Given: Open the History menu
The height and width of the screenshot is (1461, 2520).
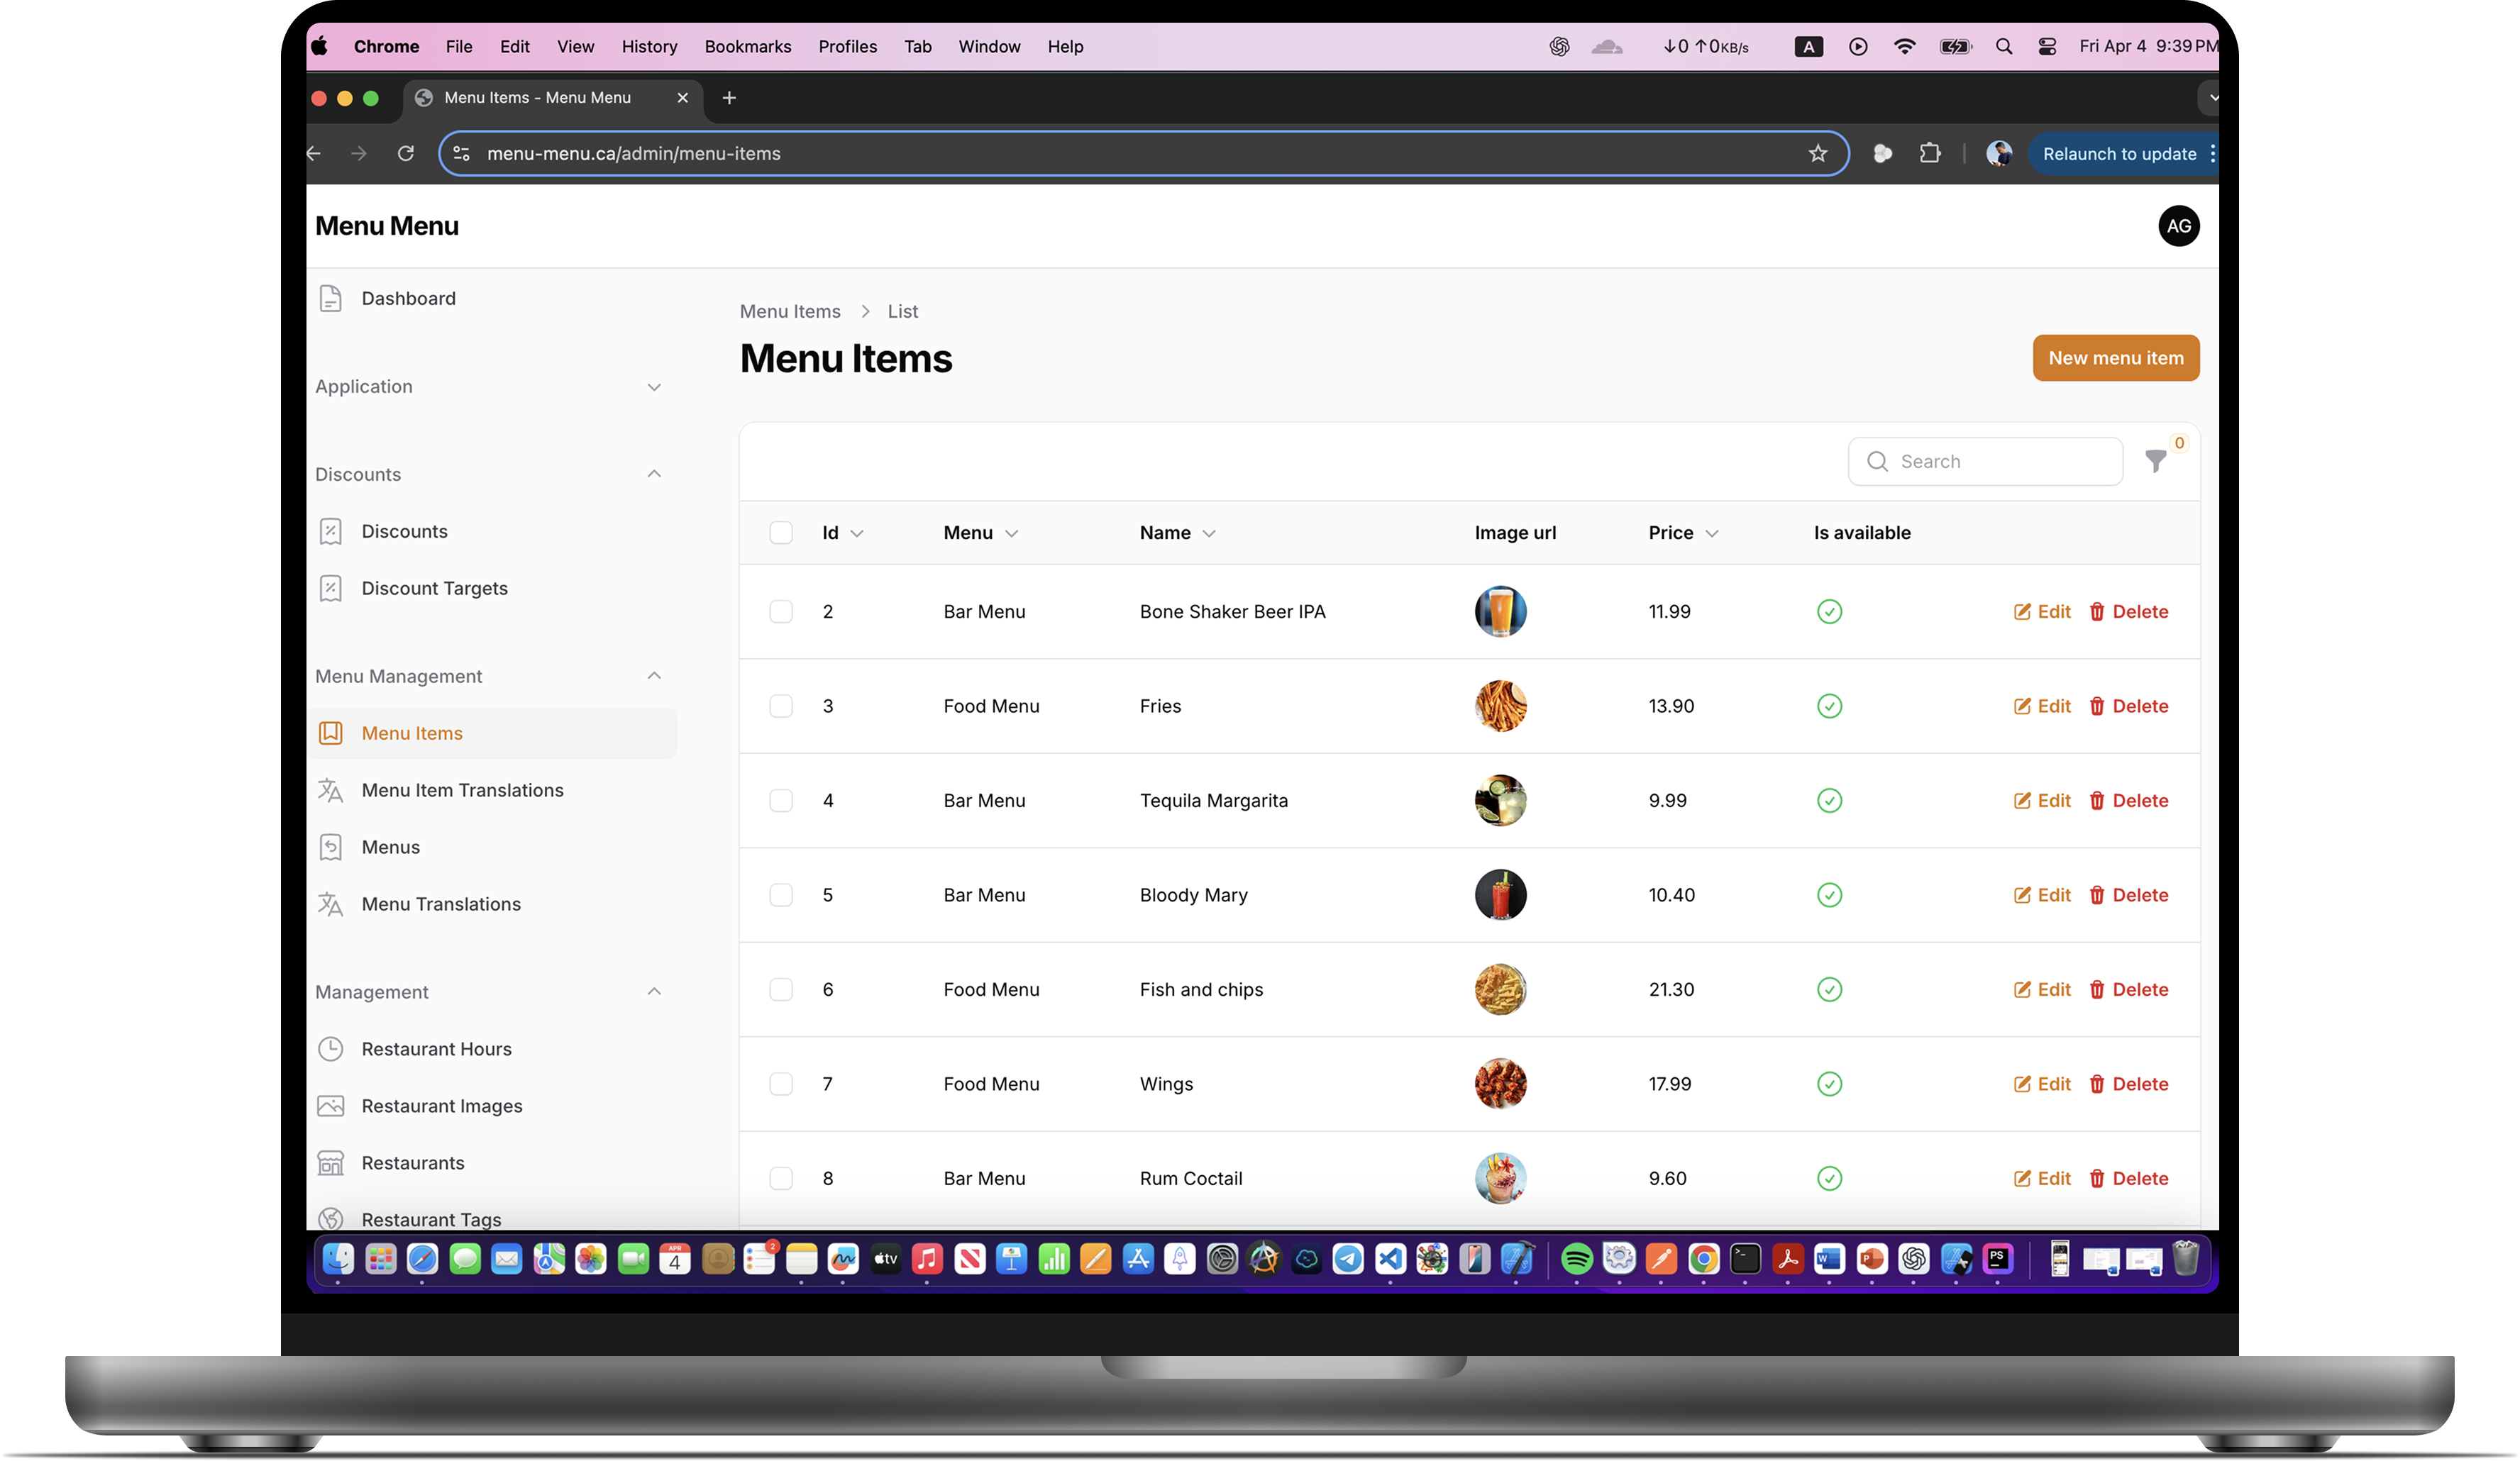Looking at the screenshot, I should pyautogui.click(x=649, y=47).
